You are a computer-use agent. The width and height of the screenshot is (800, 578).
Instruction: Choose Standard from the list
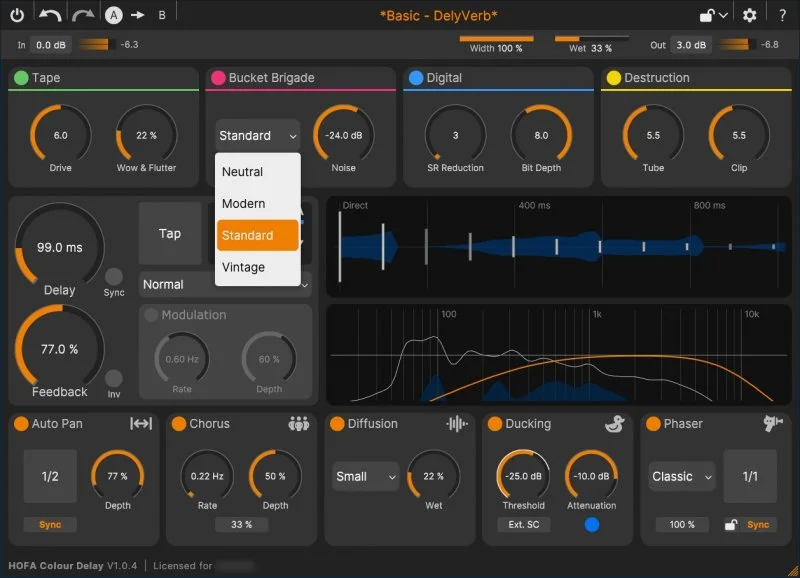click(258, 235)
